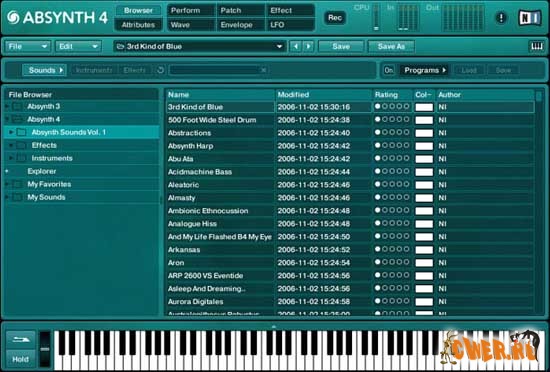
Task: Toggle the on-screen keyboard icon
Action: (x=536, y=46)
